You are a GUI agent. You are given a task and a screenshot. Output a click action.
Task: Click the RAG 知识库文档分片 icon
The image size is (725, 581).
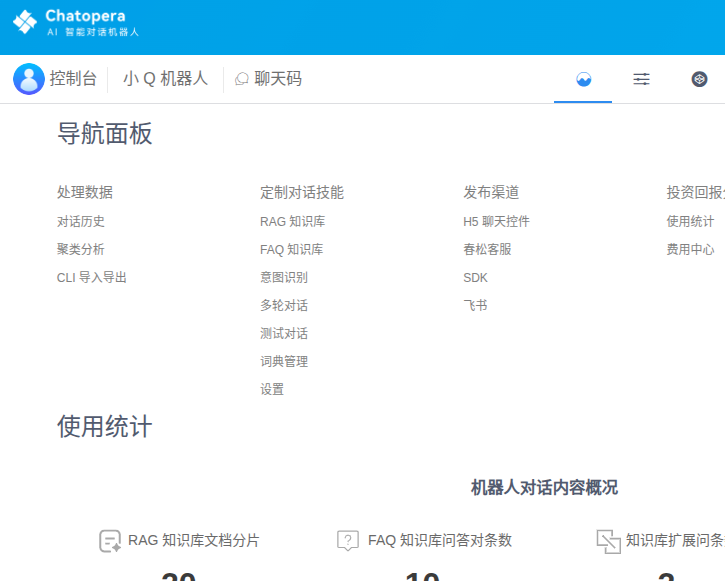click(110, 541)
